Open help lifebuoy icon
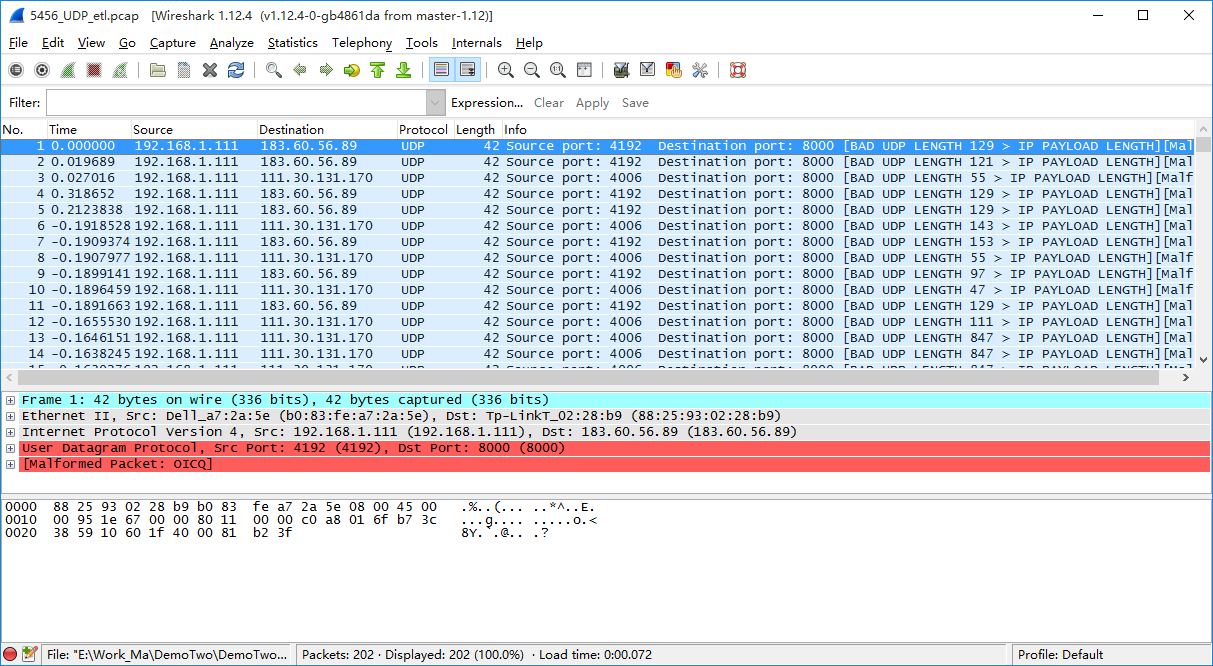1213x666 pixels. (x=738, y=70)
